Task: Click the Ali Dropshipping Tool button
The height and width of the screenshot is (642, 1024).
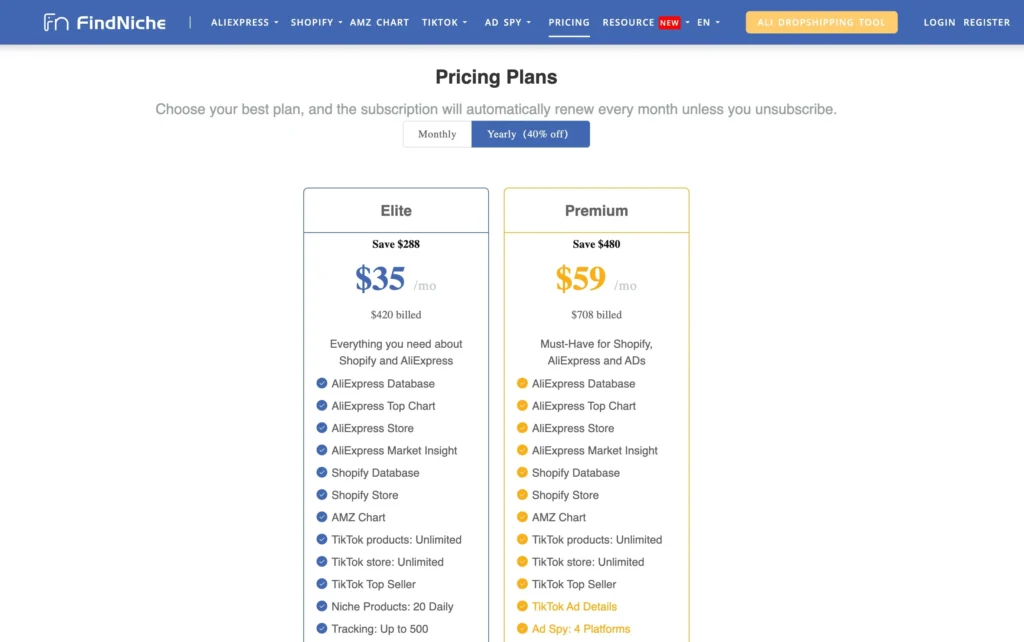Action: [x=821, y=22]
